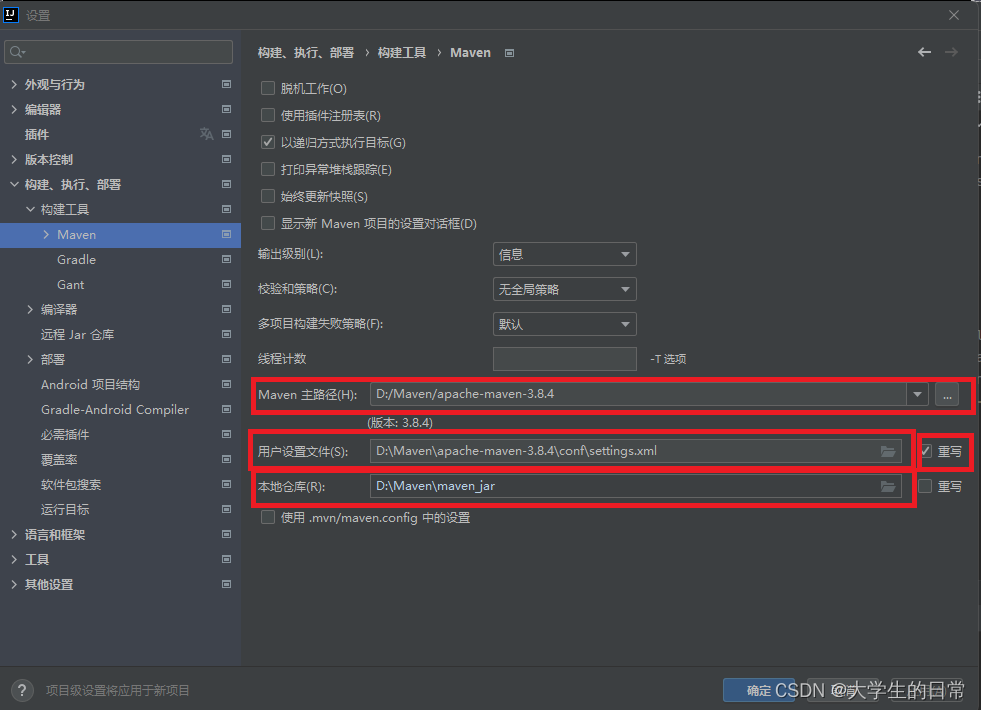
Task: Click the project icon on 外观与行为 row
Action: point(226,84)
